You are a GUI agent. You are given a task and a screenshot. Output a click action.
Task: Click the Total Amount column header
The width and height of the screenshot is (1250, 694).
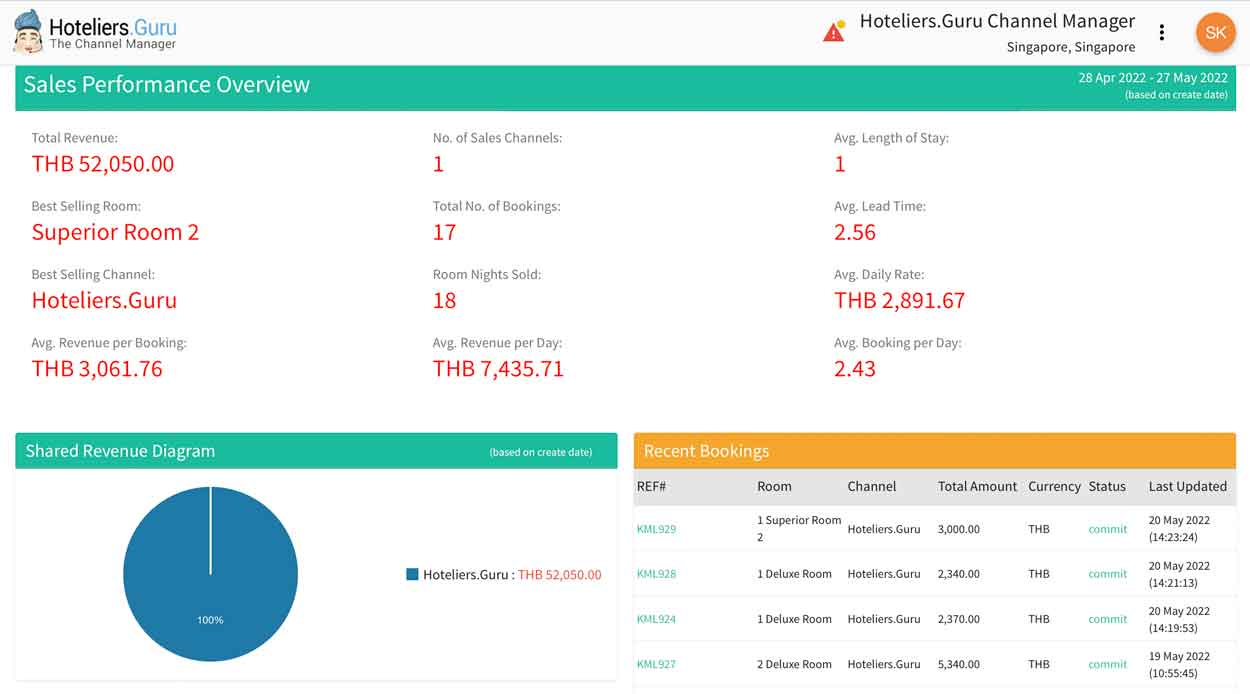[977, 486]
